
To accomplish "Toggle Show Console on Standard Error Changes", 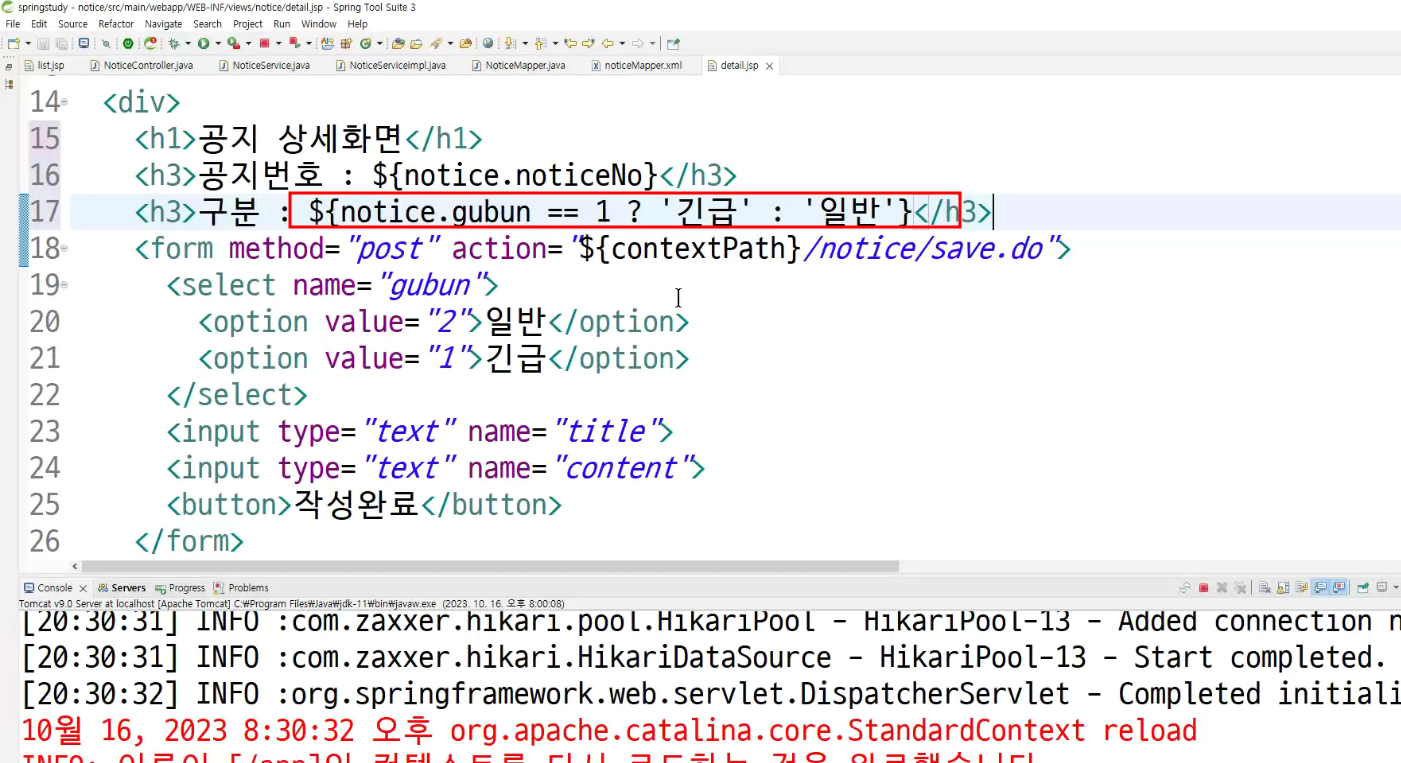I will tap(1340, 588).
